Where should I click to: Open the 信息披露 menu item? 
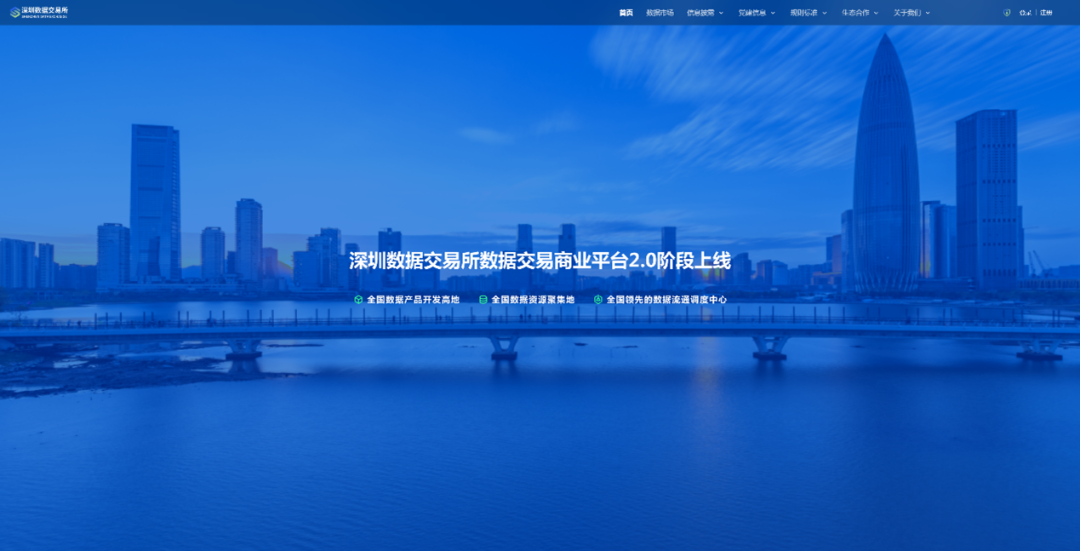(700, 12)
